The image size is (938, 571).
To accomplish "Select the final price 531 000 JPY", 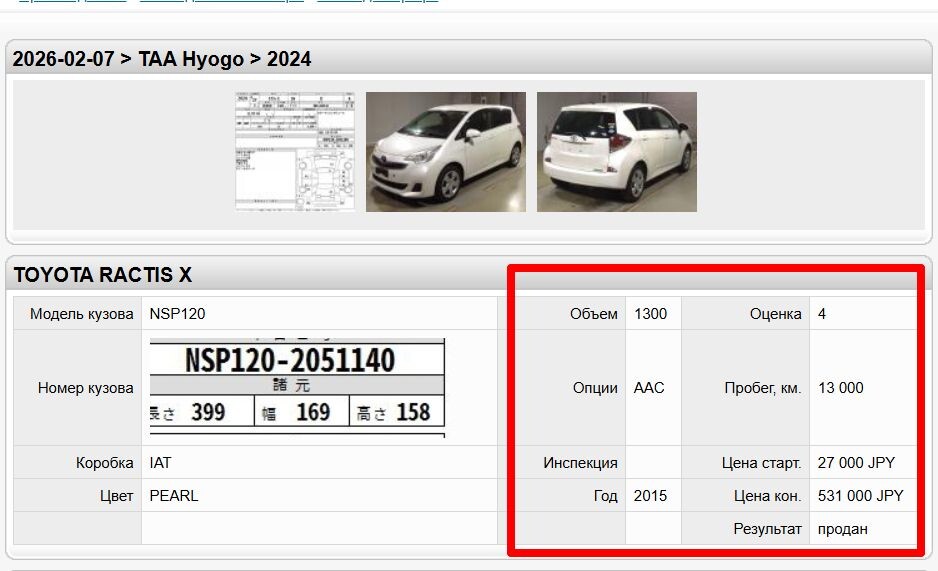I will tap(860, 496).
